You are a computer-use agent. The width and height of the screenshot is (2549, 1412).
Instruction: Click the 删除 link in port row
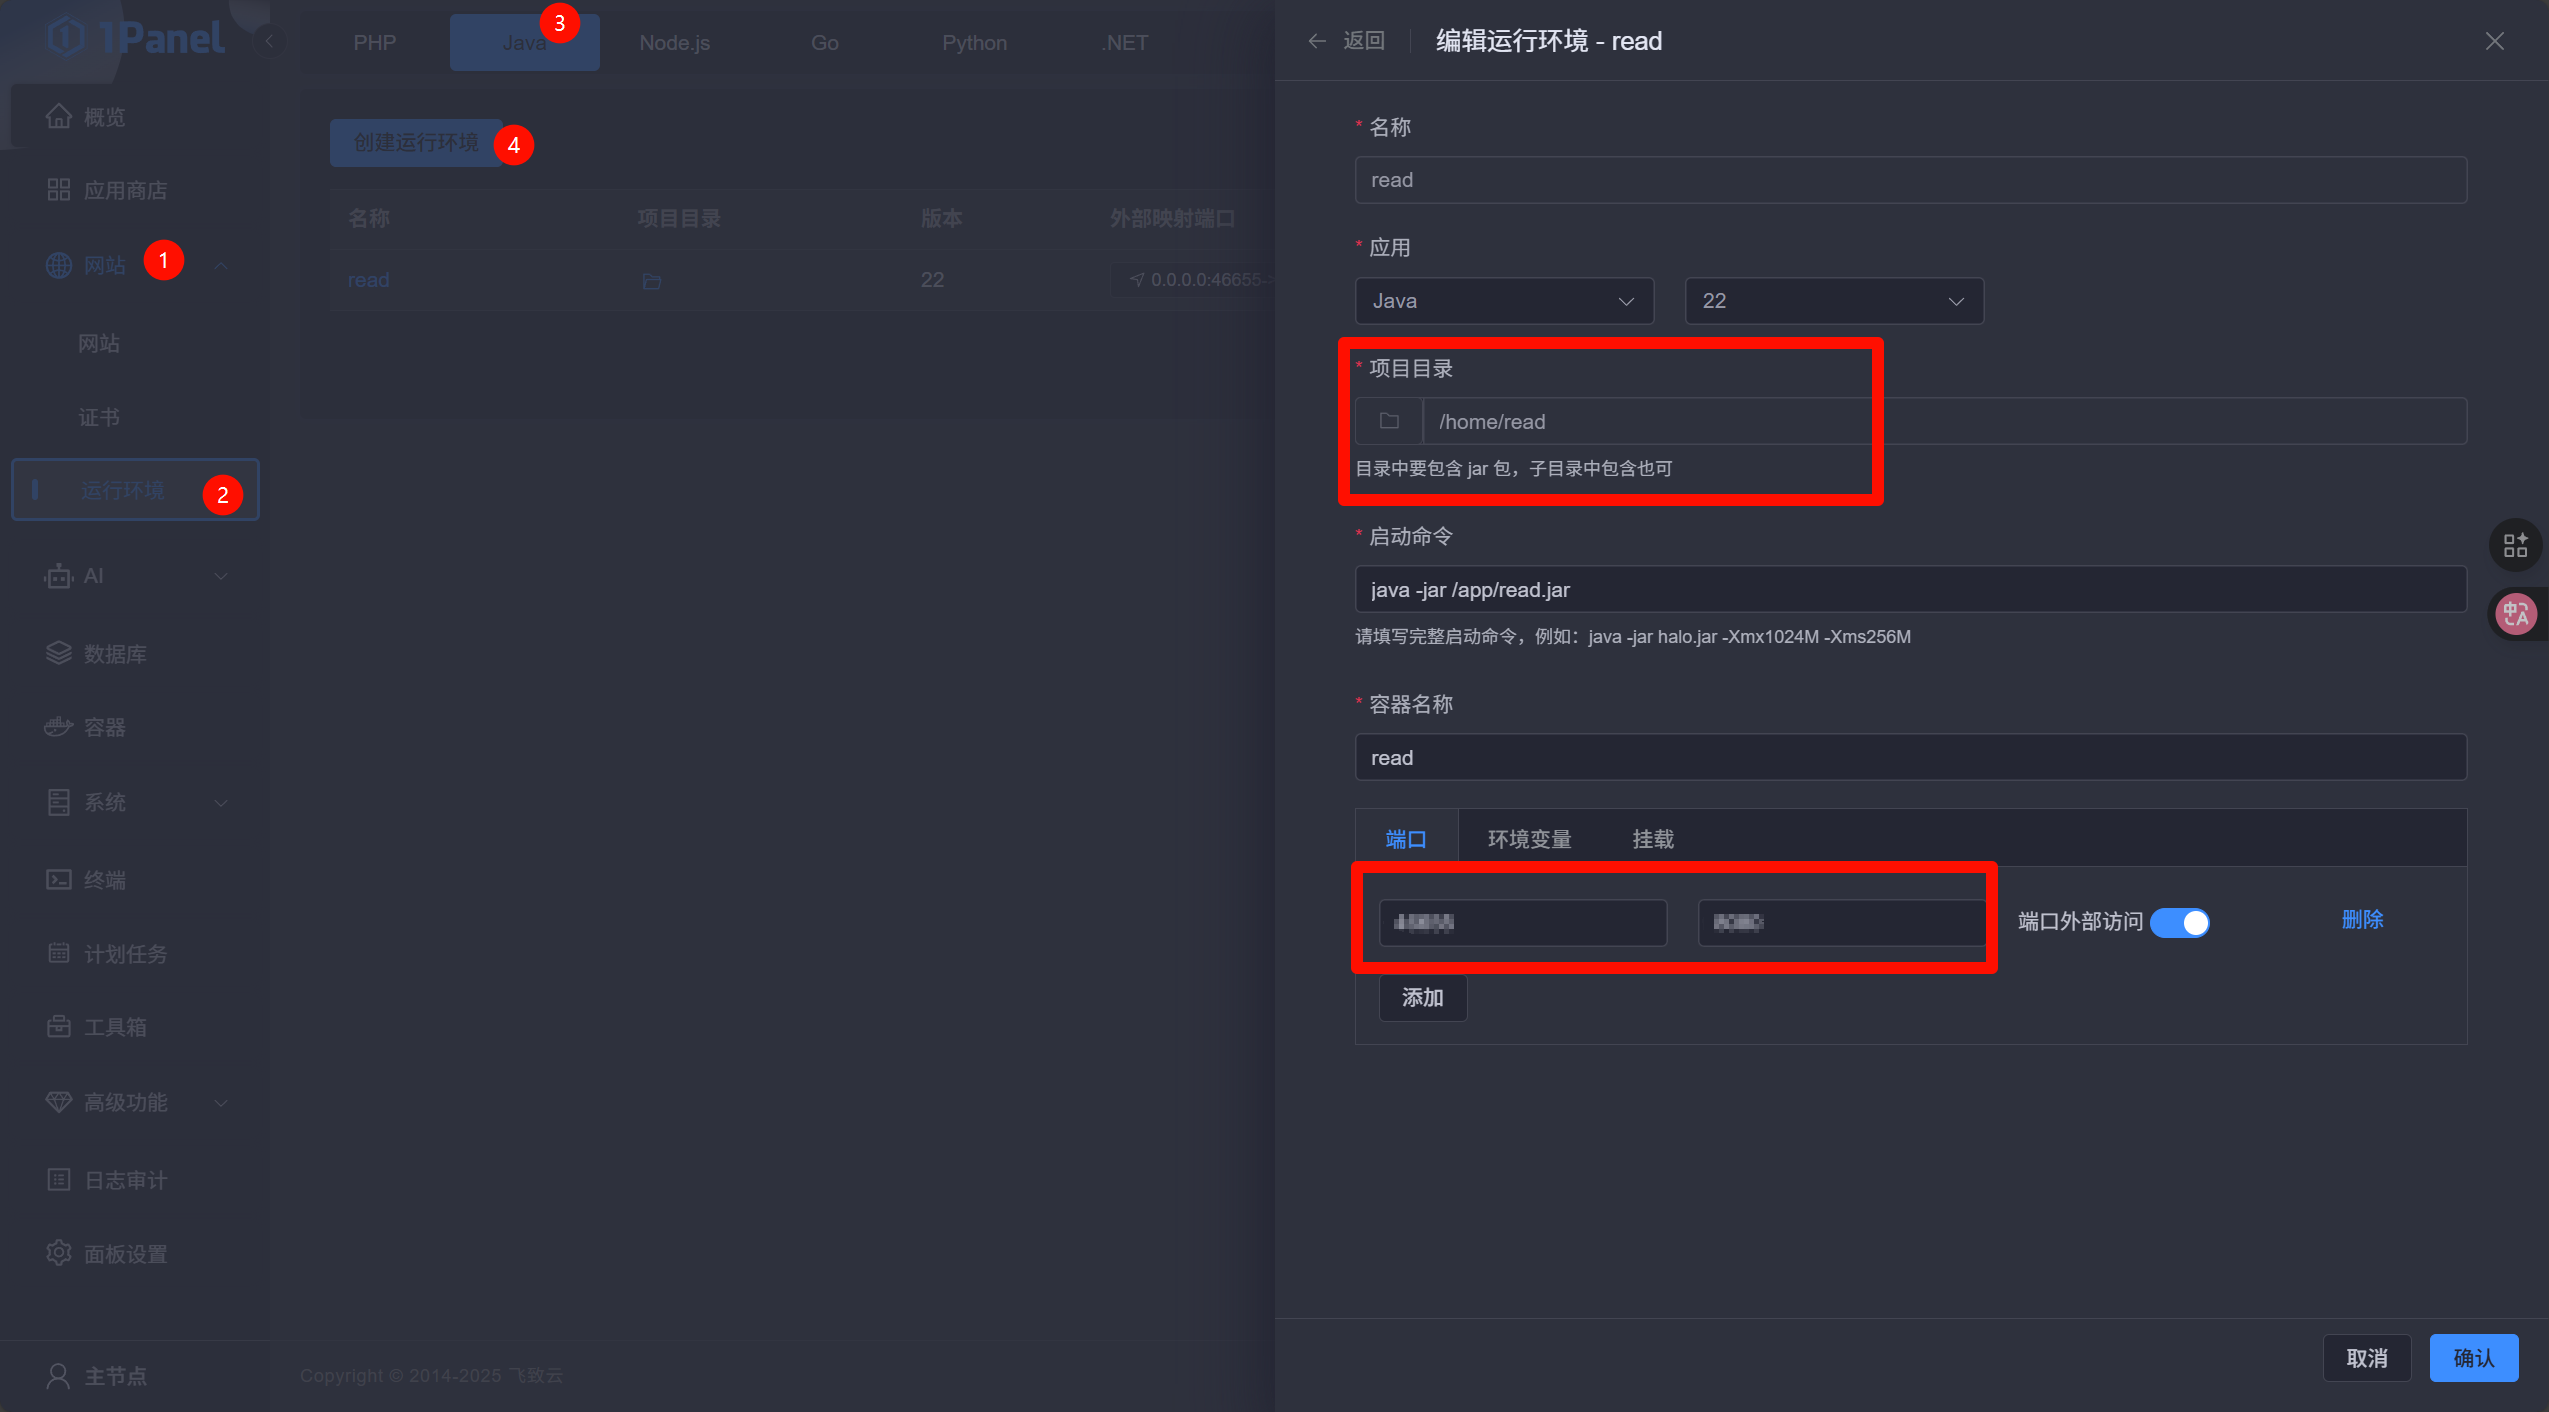click(x=2362, y=920)
